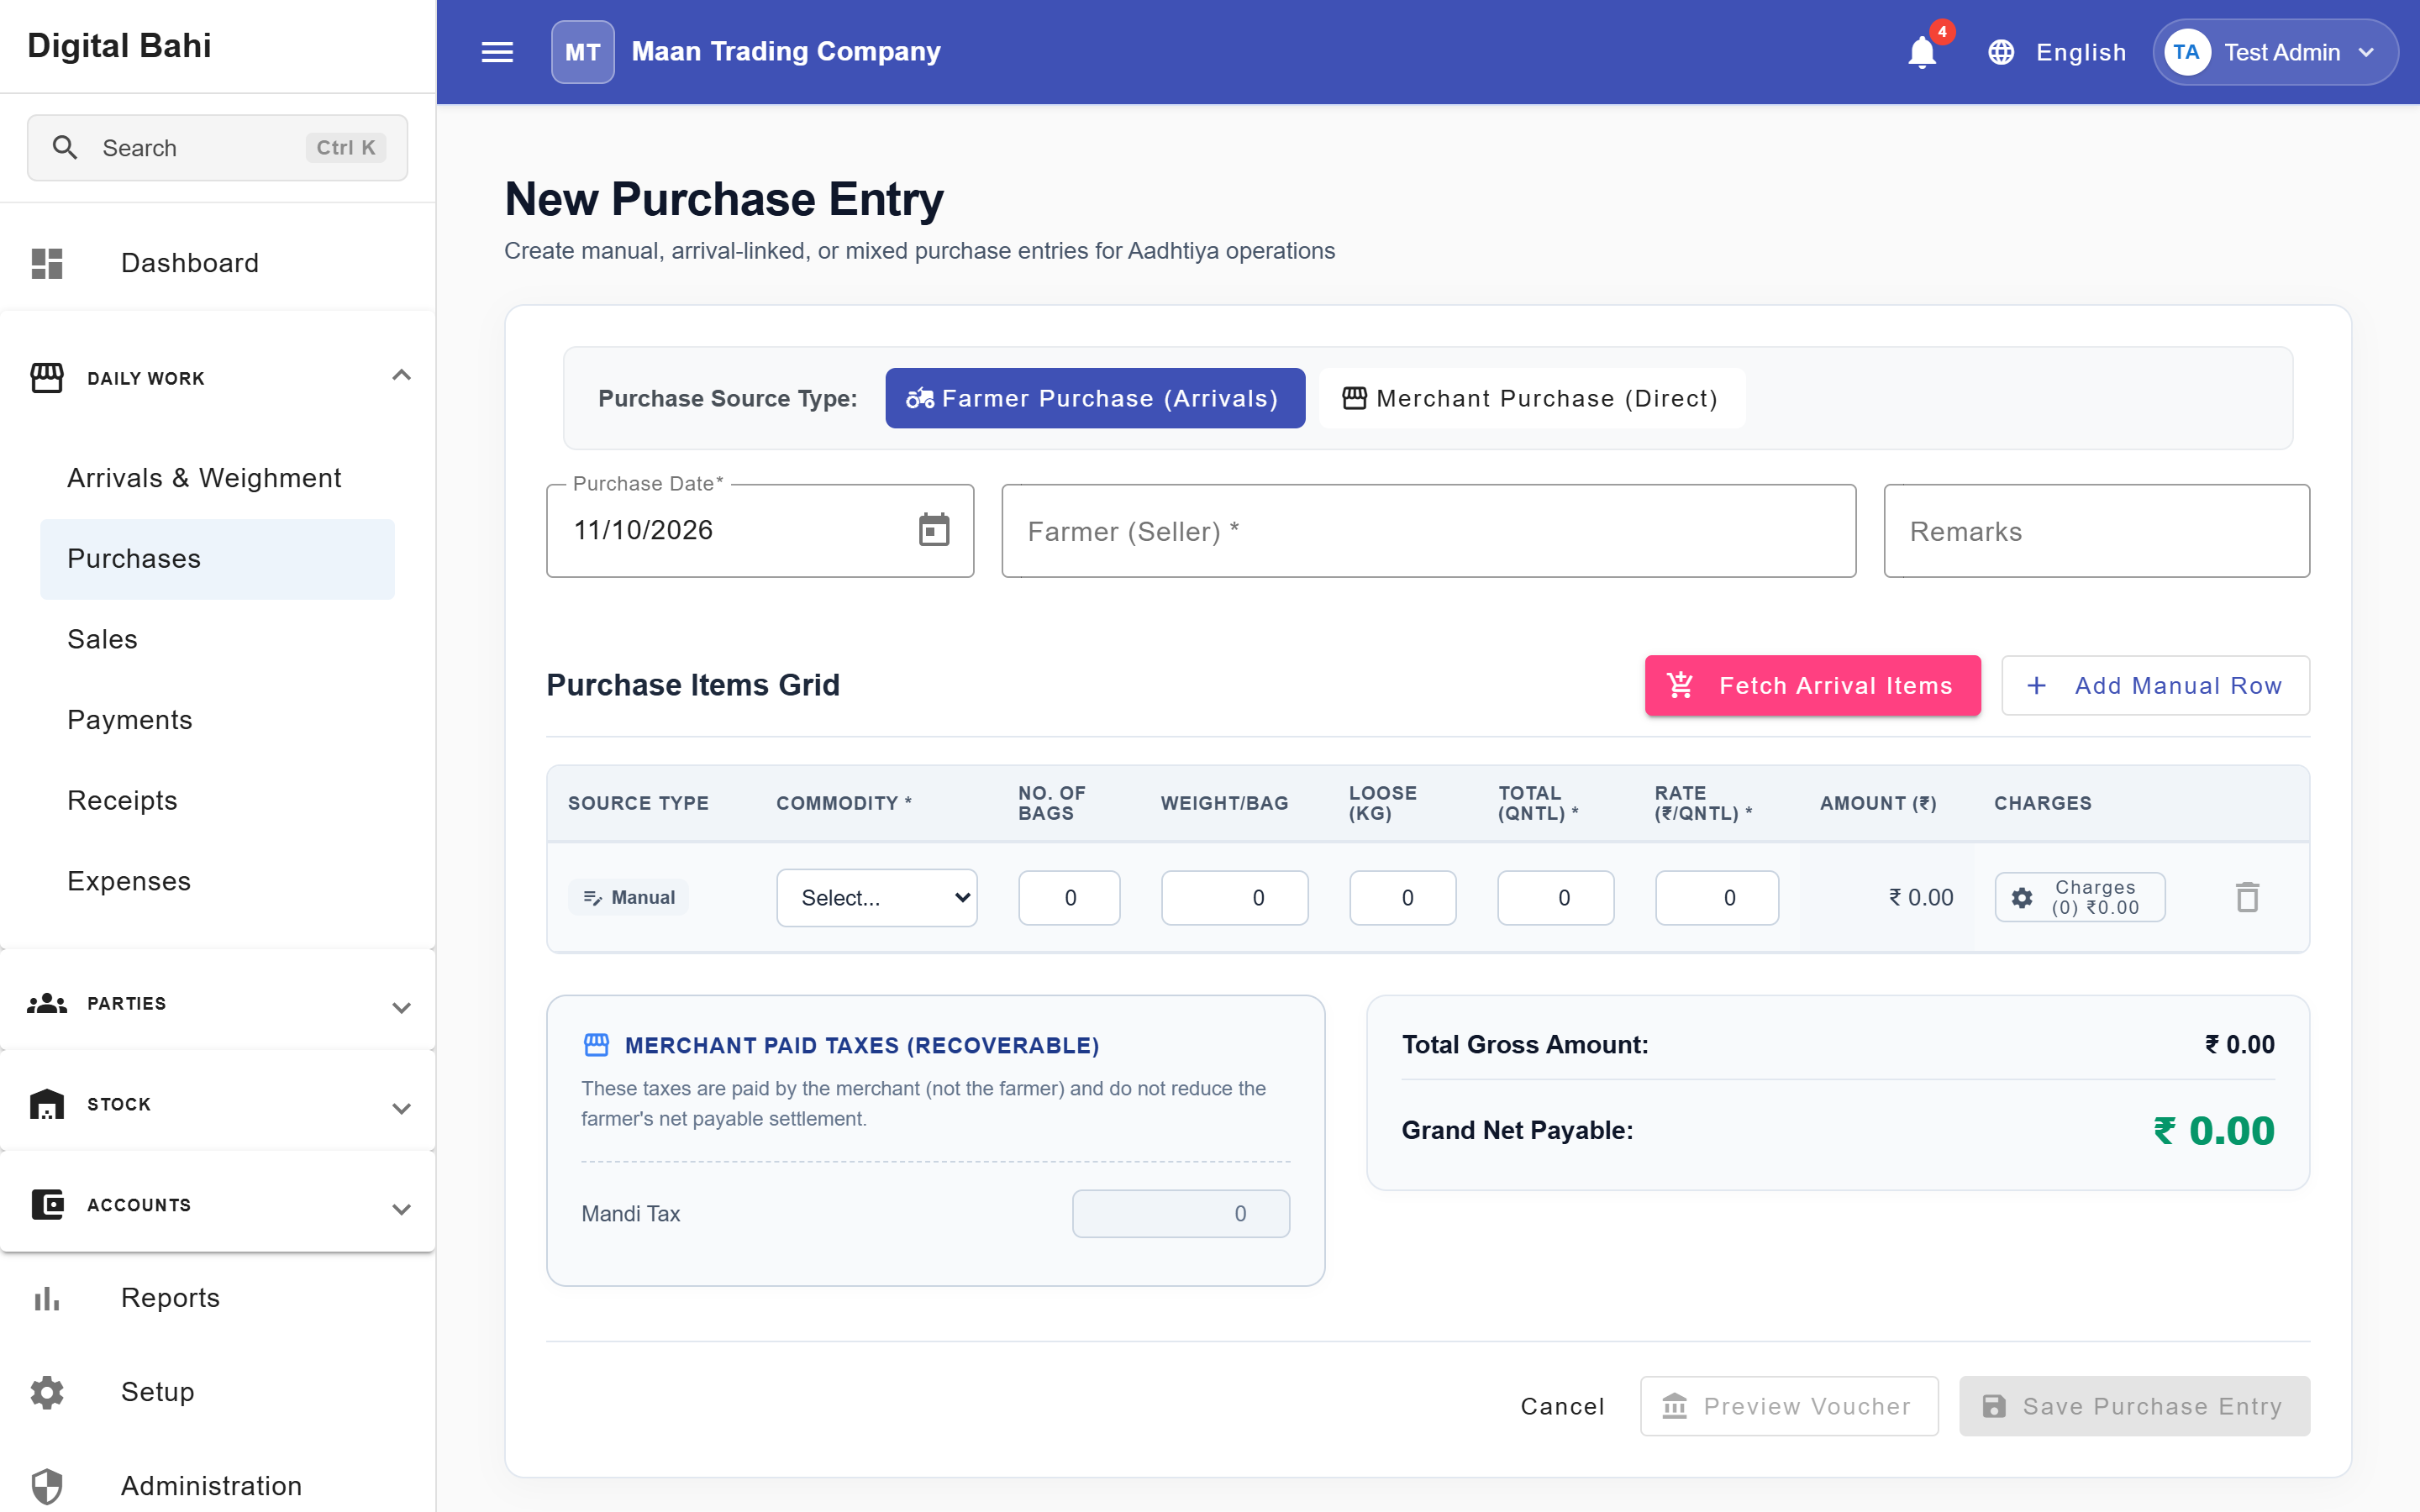Click the Accounts wallet icon

tap(47, 1204)
